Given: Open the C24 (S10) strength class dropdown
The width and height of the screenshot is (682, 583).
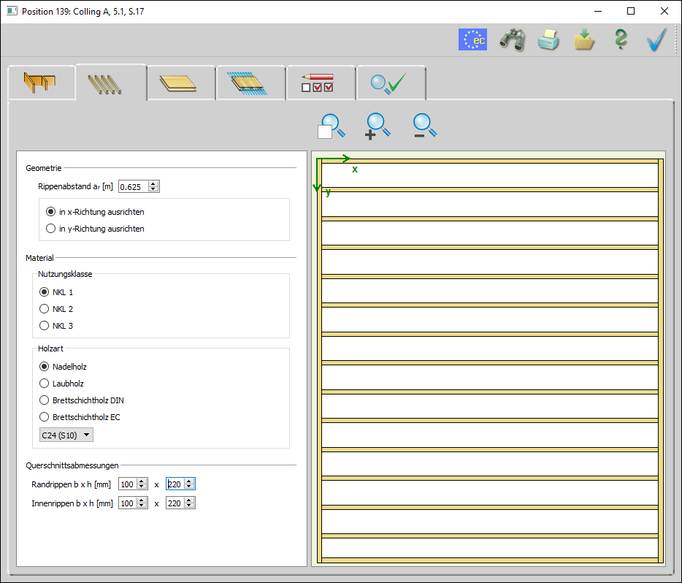Looking at the screenshot, I should [67, 435].
